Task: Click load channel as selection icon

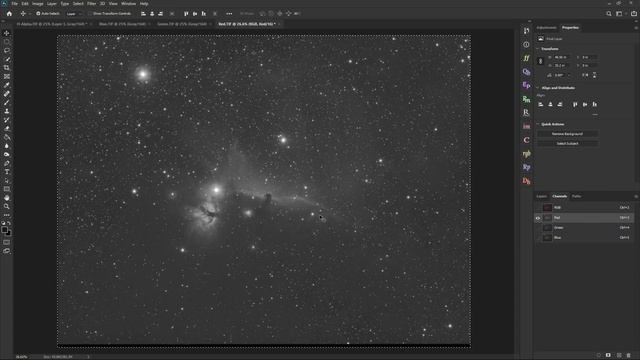Action: [598, 356]
